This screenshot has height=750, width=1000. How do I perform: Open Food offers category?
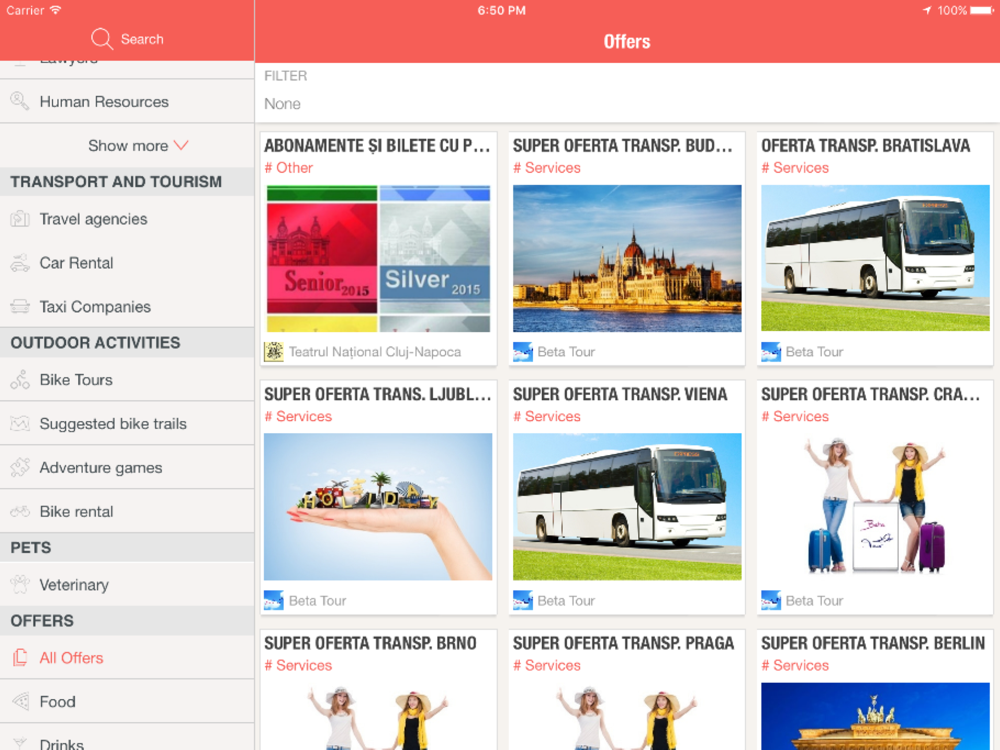[128, 702]
